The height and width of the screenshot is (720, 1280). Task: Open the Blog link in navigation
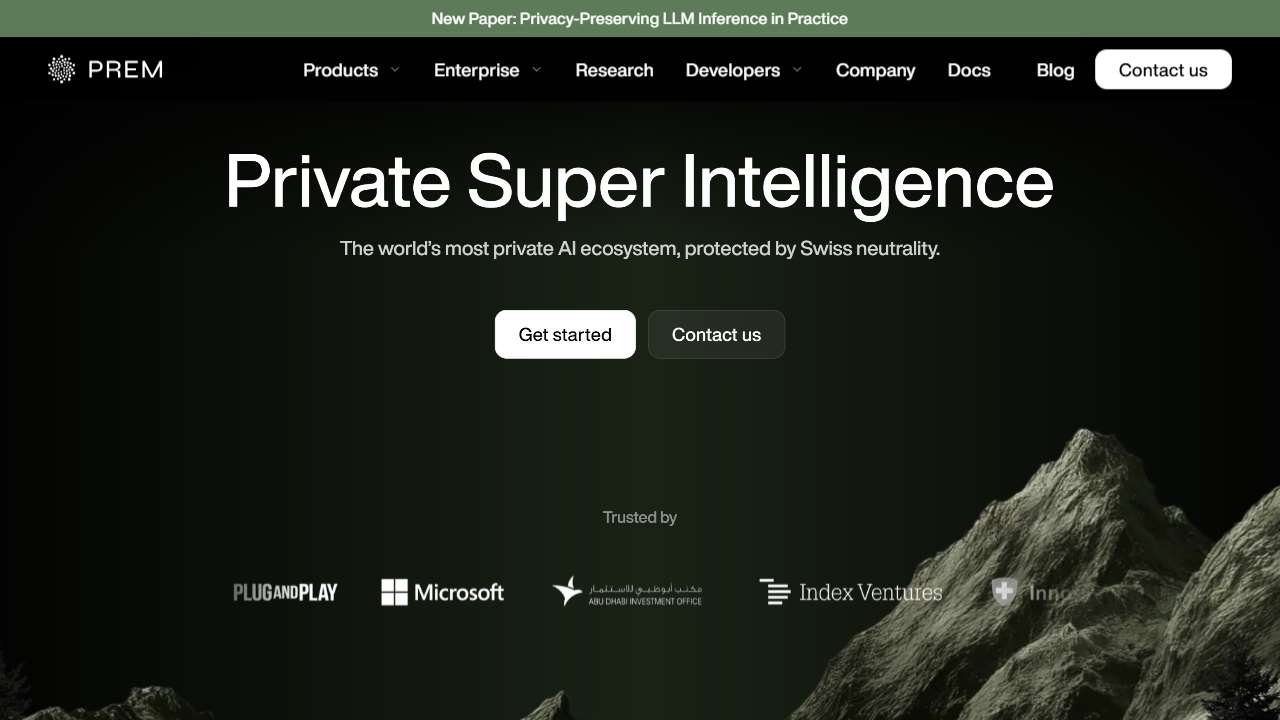(x=1055, y=70)
